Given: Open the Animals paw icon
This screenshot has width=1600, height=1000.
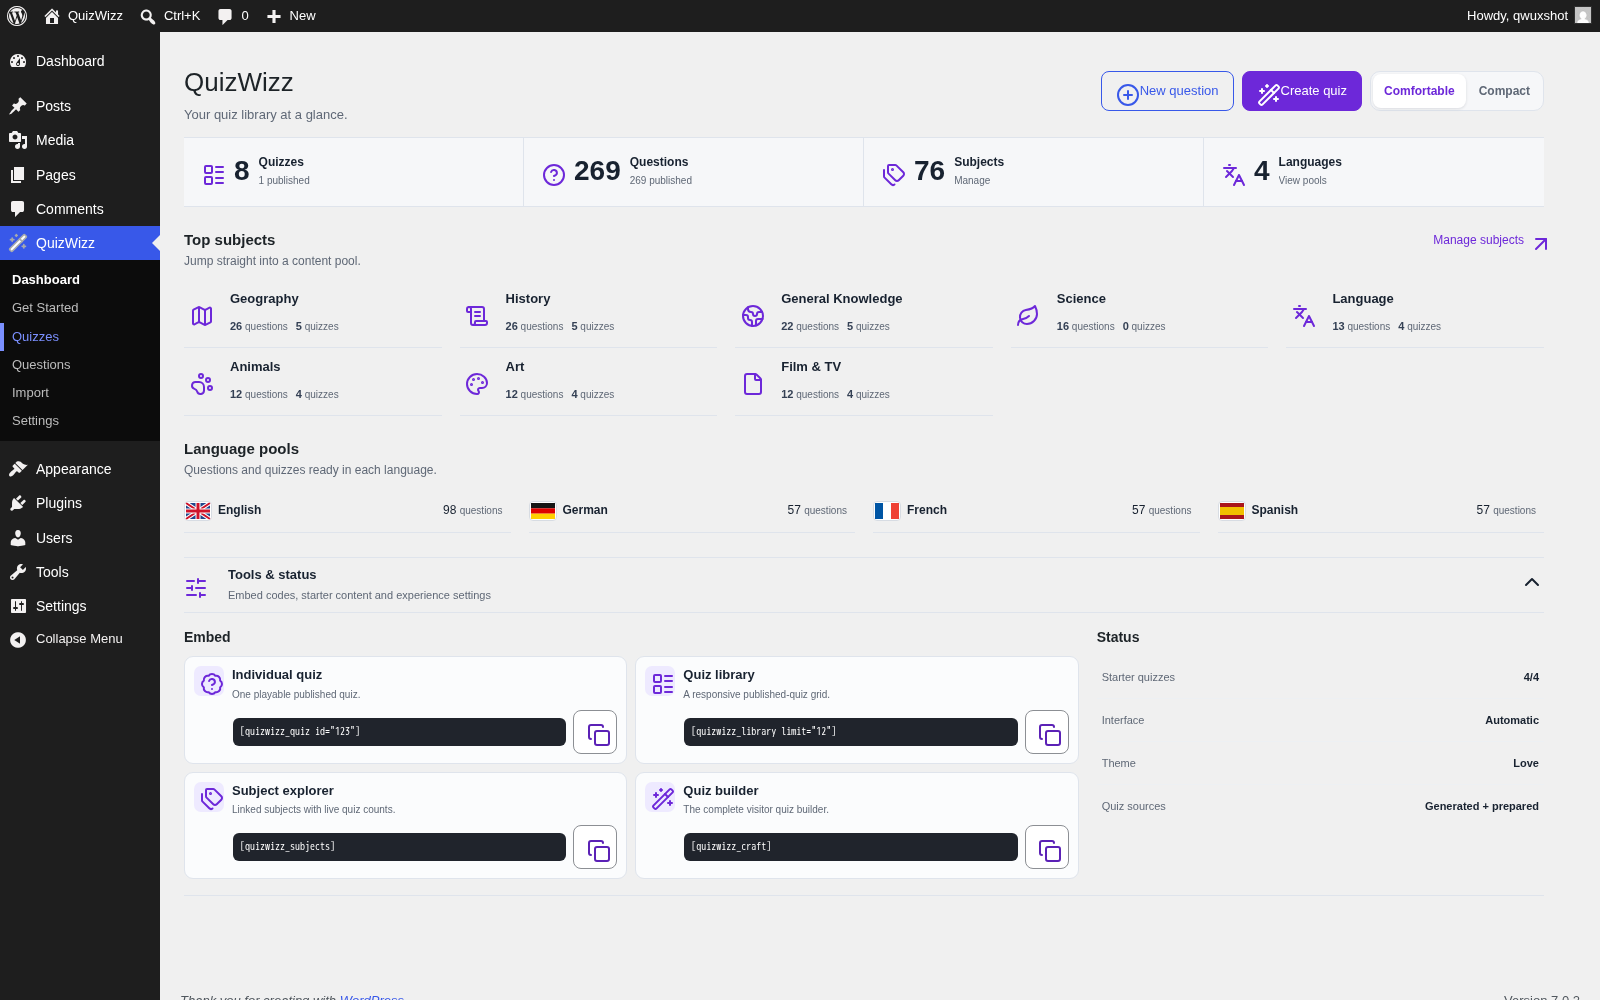Looking at the screenshot, I should coord(202,384).
